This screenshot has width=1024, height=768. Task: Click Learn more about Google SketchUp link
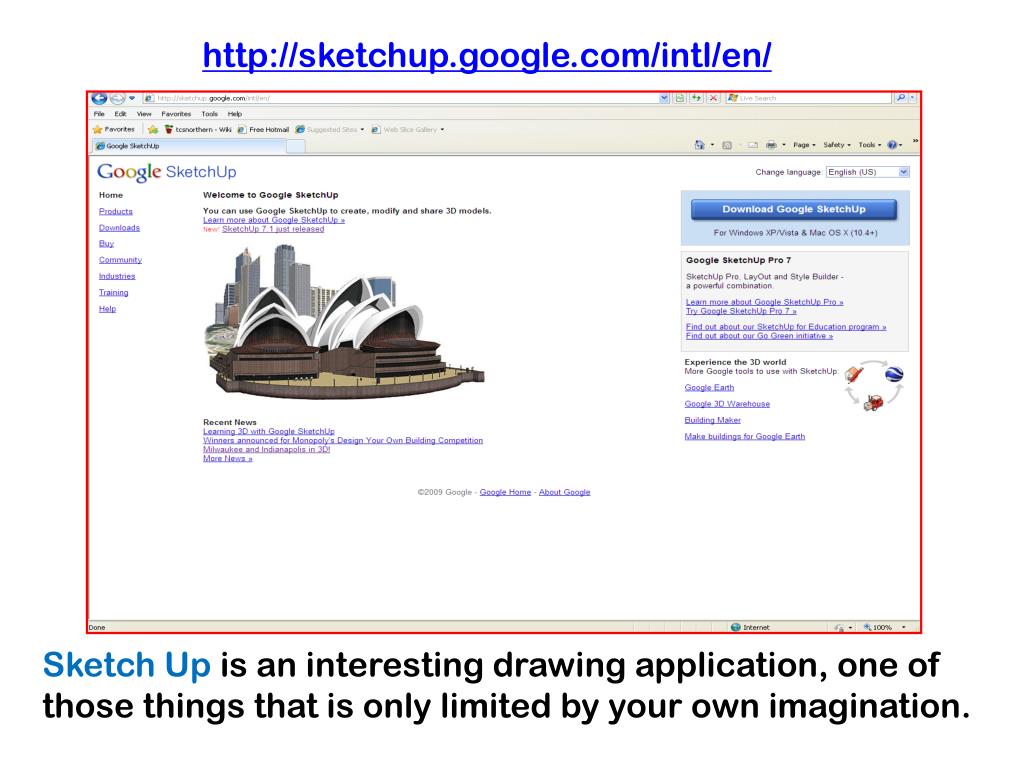click(x=274, y=220)
